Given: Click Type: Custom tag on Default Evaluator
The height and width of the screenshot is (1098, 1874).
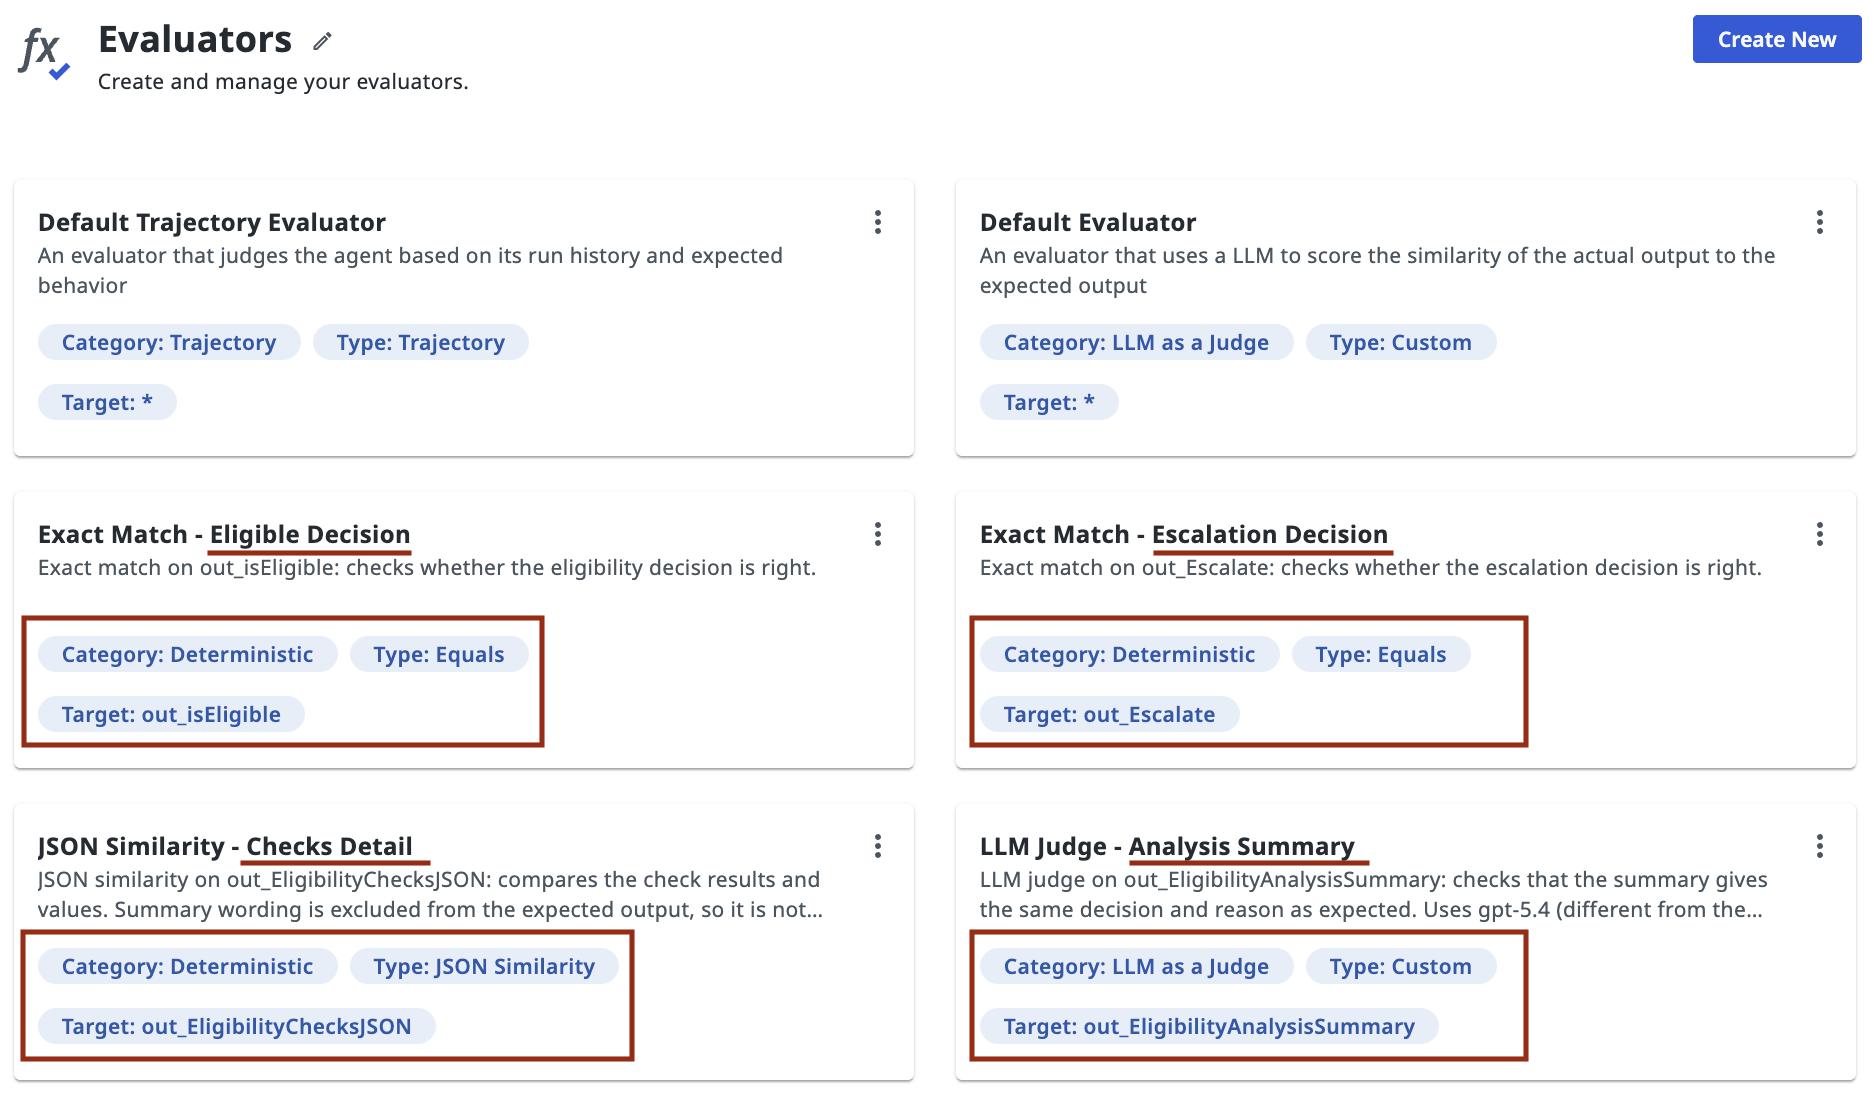Looking at the screenshot, I should pos(1401,342).
